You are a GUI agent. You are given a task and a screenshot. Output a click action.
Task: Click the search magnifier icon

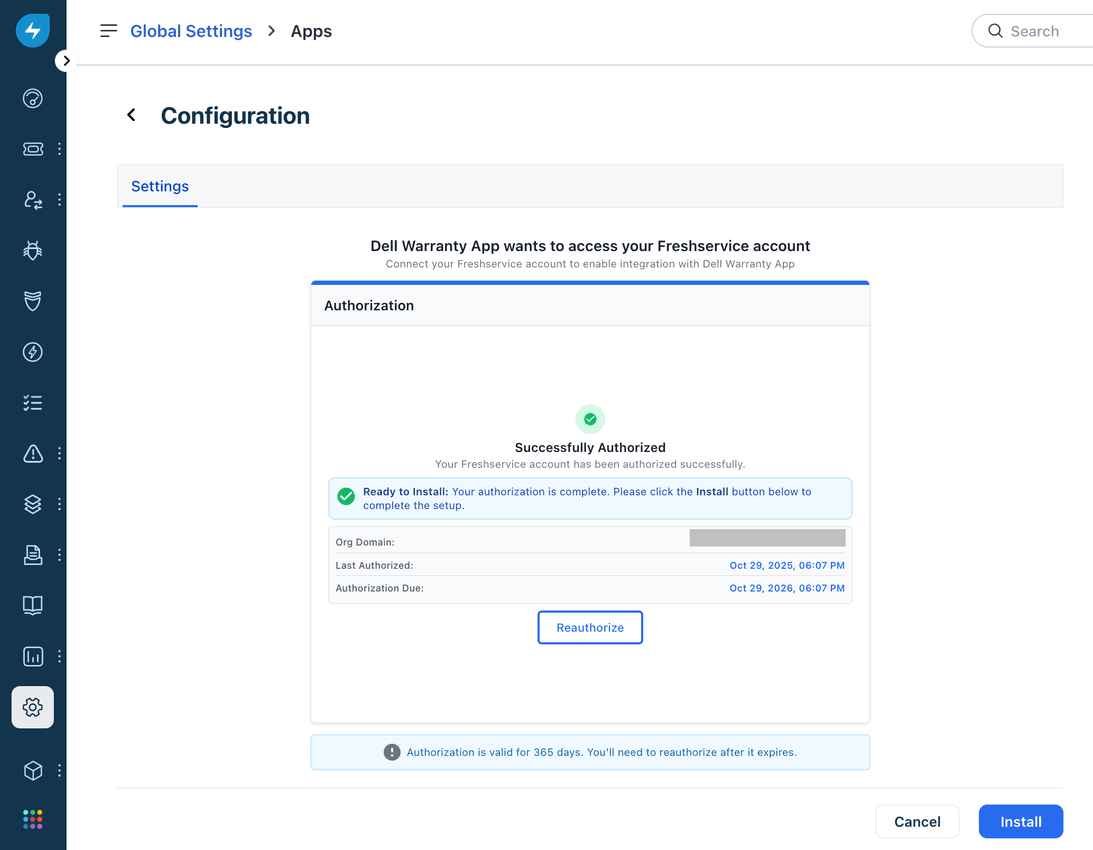point(995,31)
